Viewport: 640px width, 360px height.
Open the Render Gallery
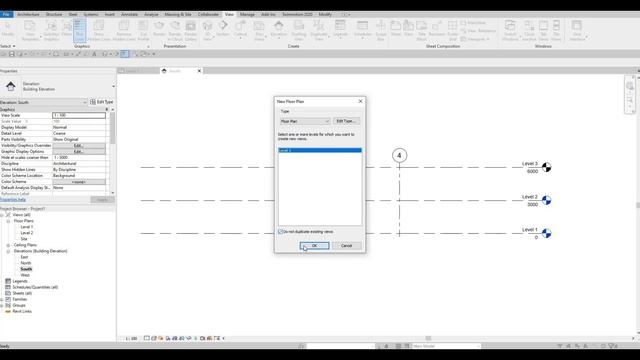191,31
